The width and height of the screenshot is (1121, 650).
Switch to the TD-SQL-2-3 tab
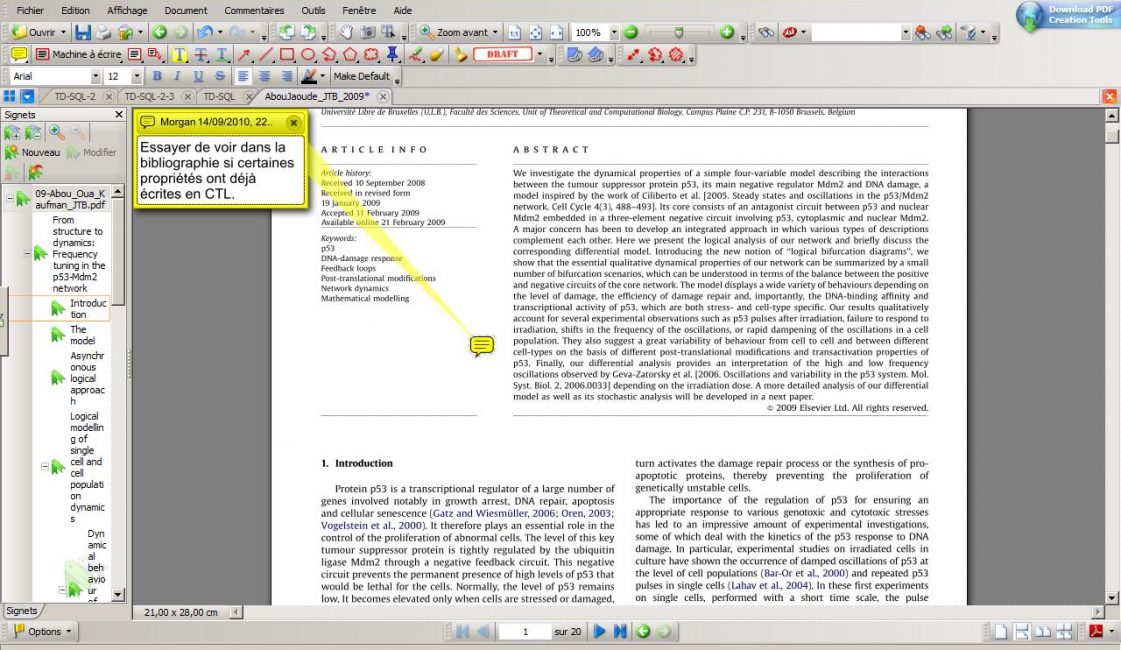coord(149,96)
